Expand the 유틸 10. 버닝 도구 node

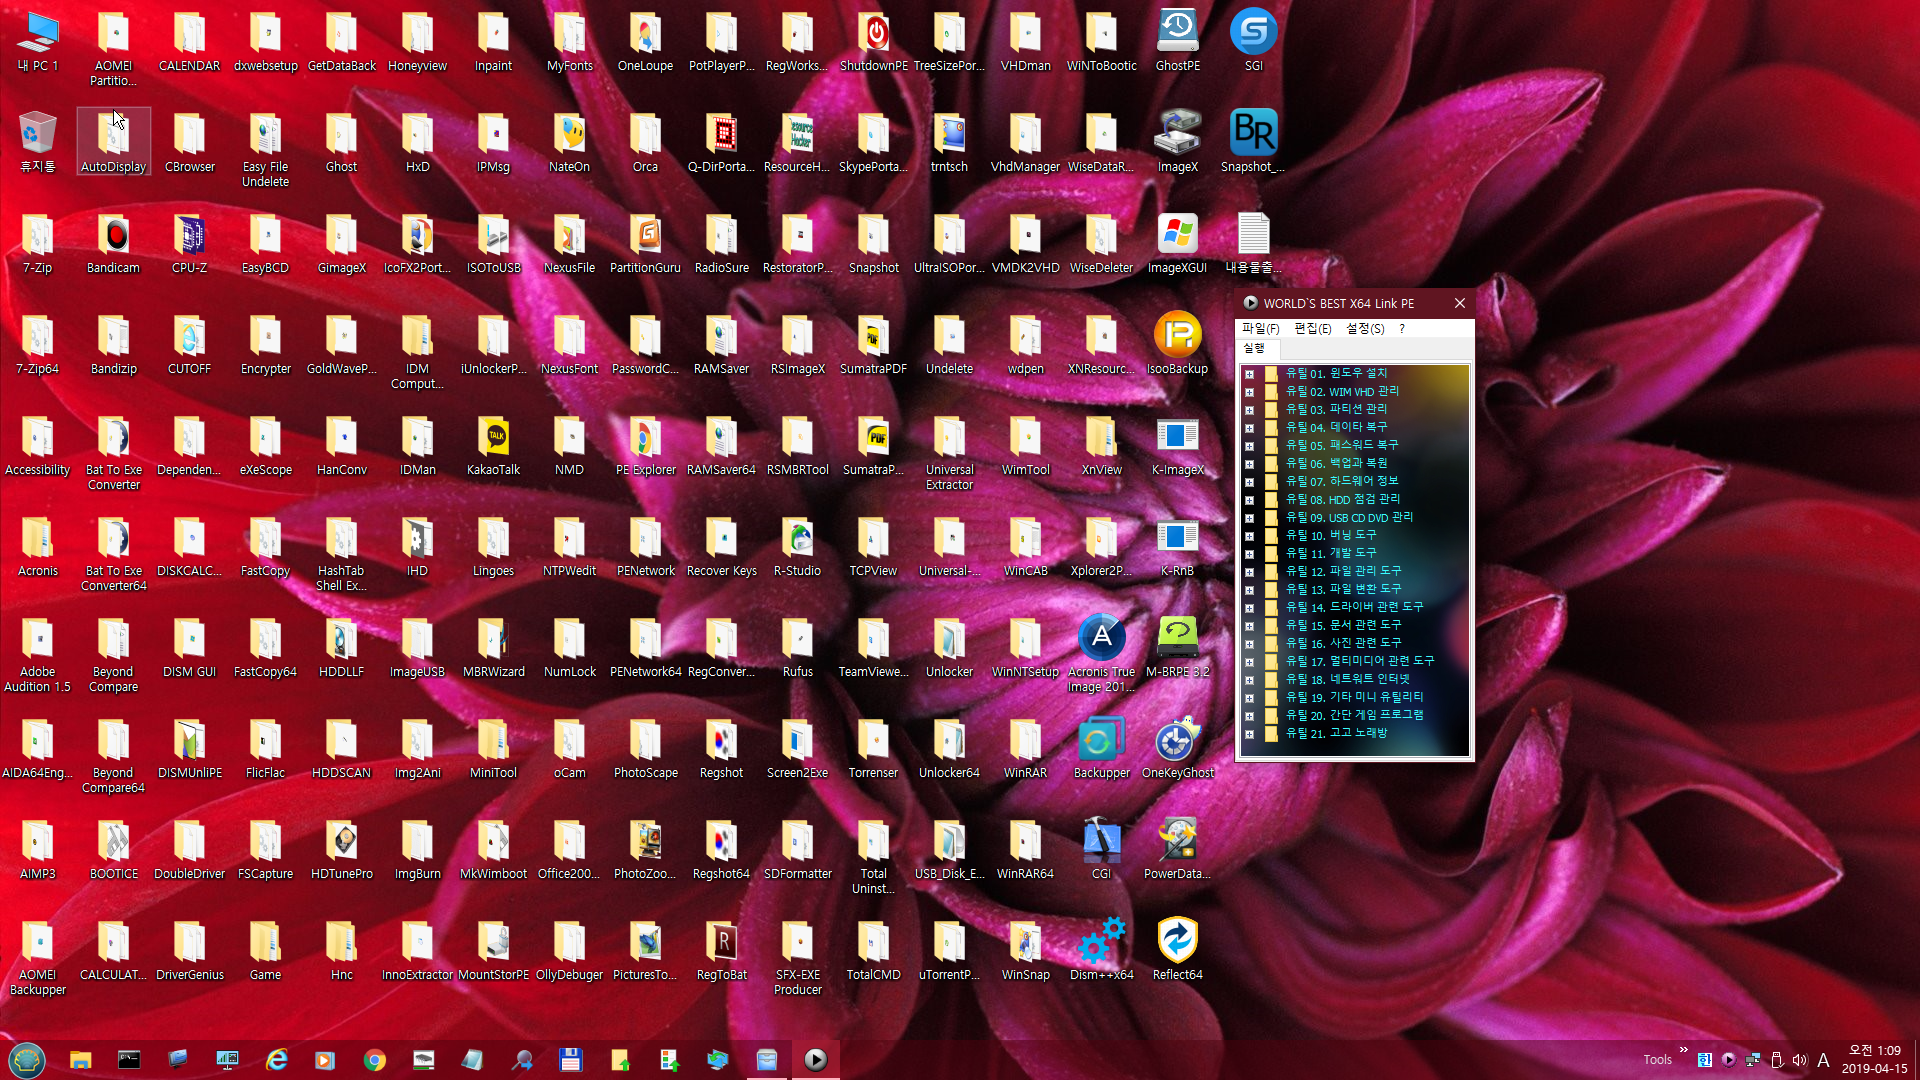pyautogui.click(x=1249, y=536)
